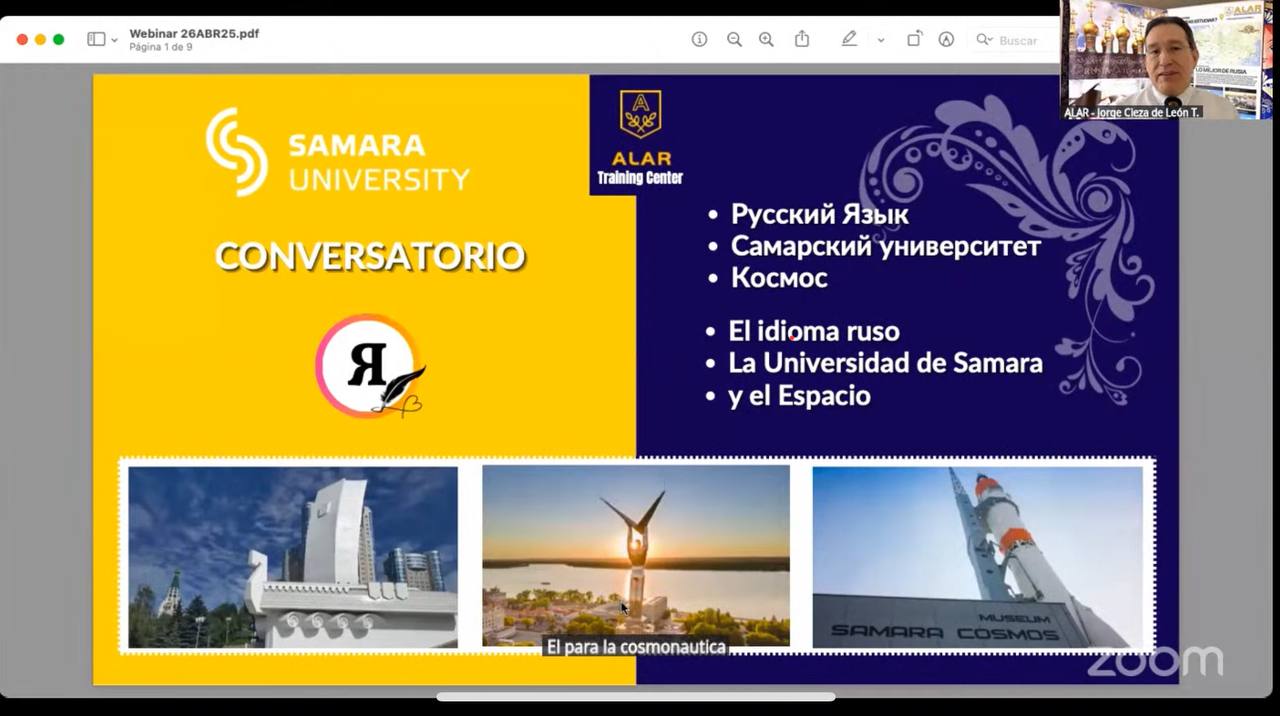Click the Samara Cosmos rocket photo
This screenshot has width=1280, height=716.
tap(978, 557)
